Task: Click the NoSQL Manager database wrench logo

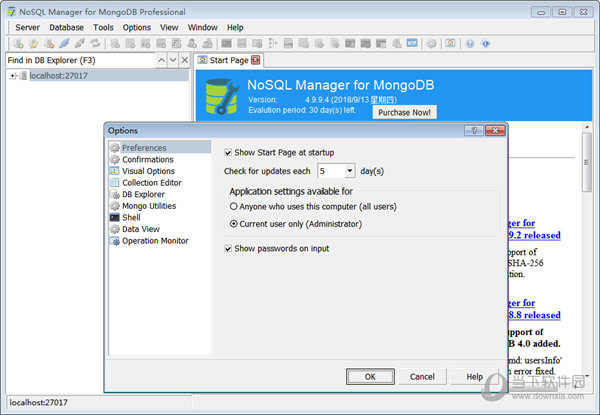Action: tap(222, 96)
